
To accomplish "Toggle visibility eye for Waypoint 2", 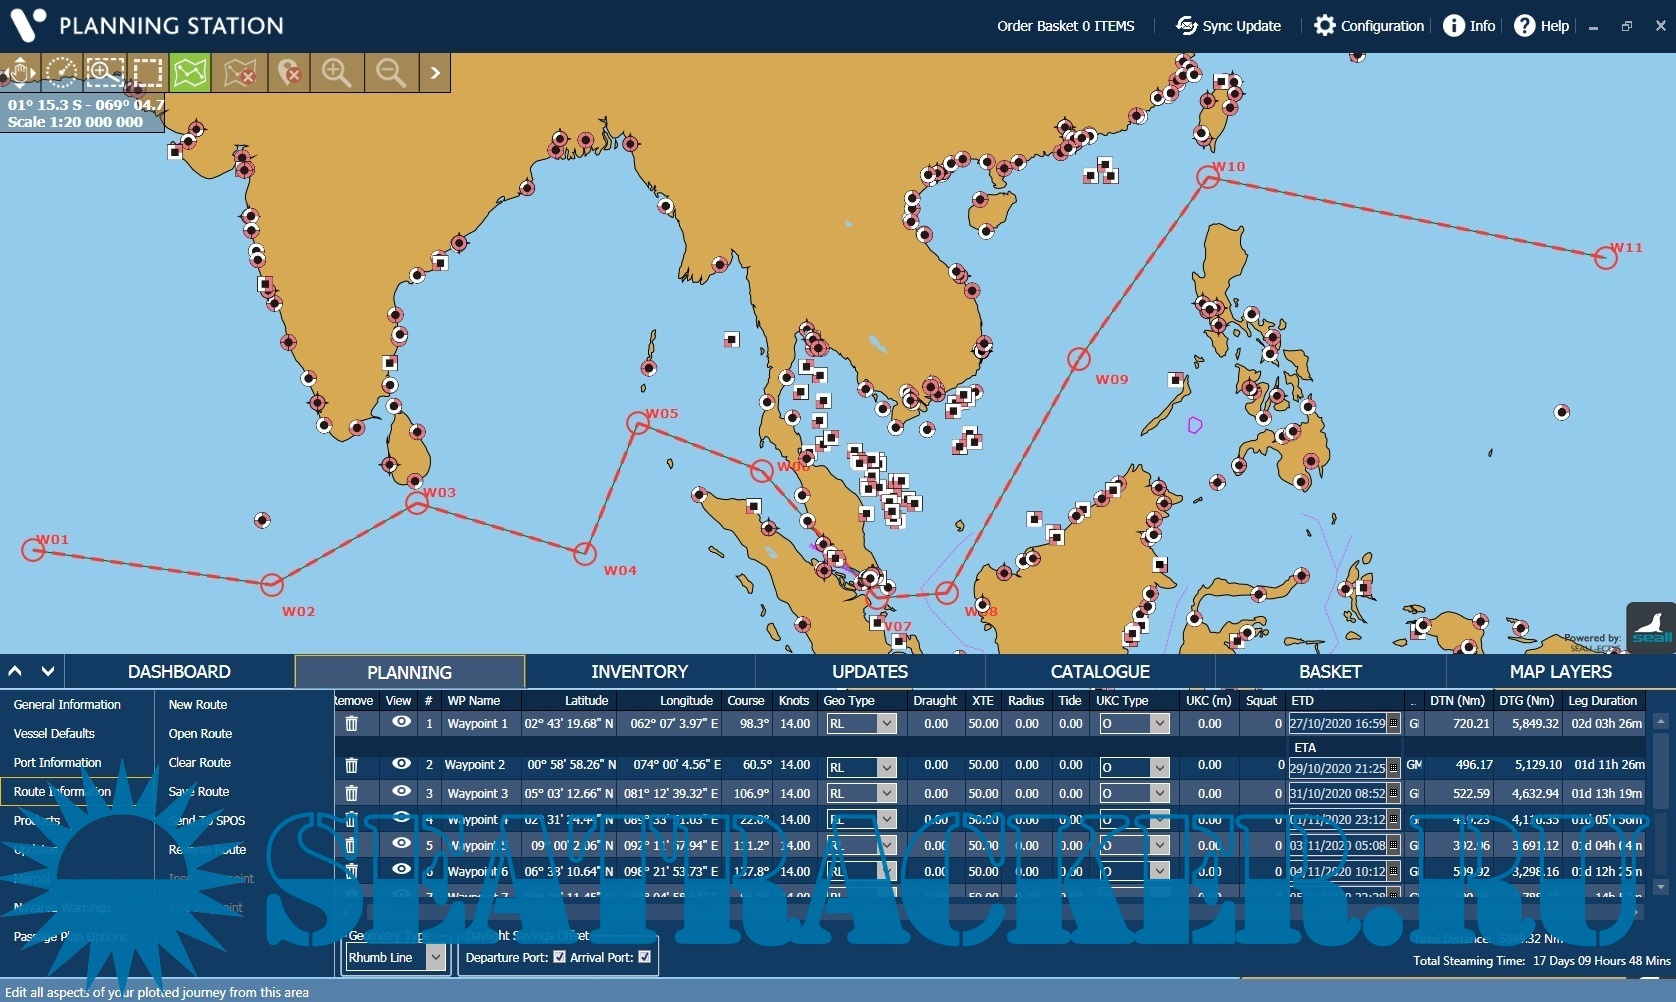I will (x=401, y=764).
